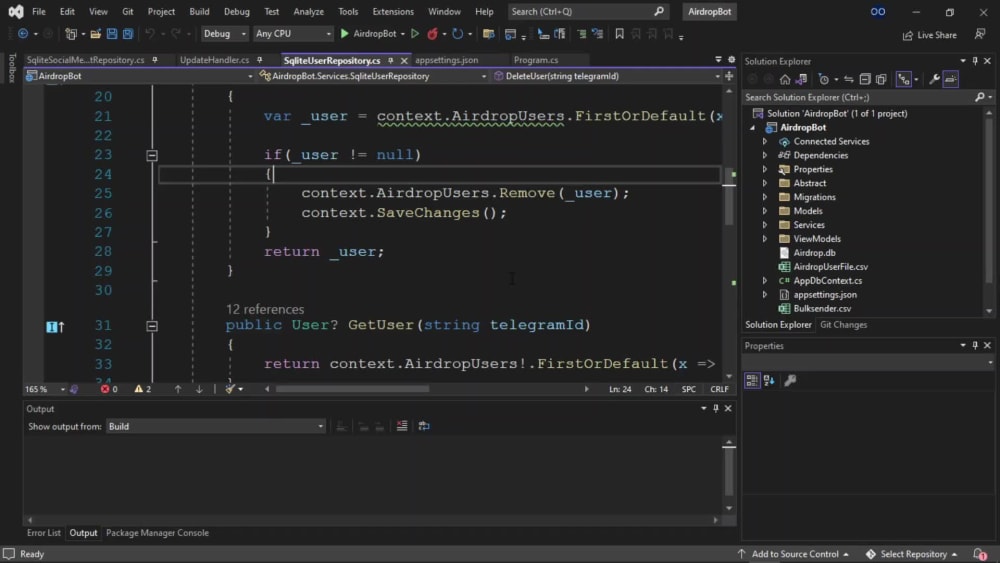Click the interface implementation glyph at line 31
Viewport: 1000px width, 563px height.
(55, 327)
